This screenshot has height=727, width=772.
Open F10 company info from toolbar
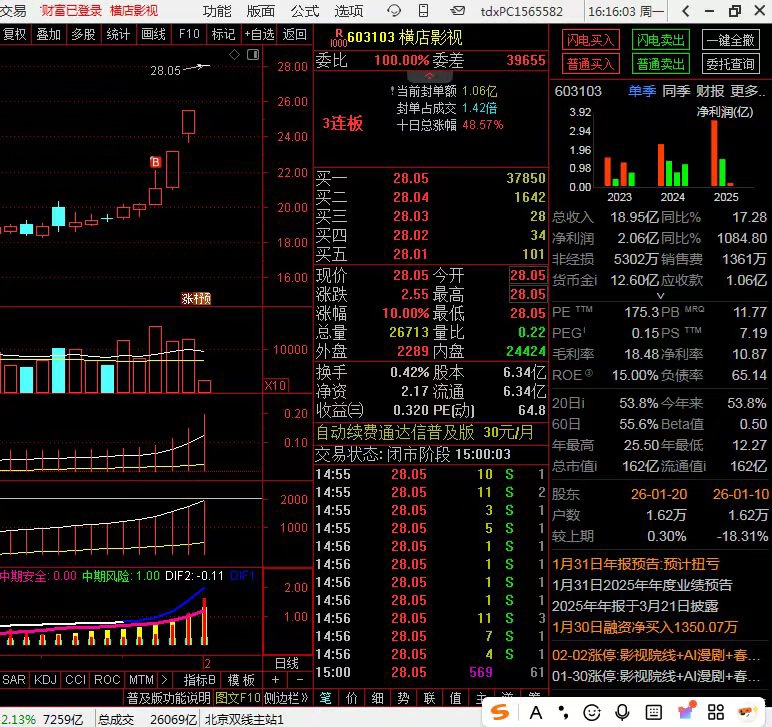[189, 34]
